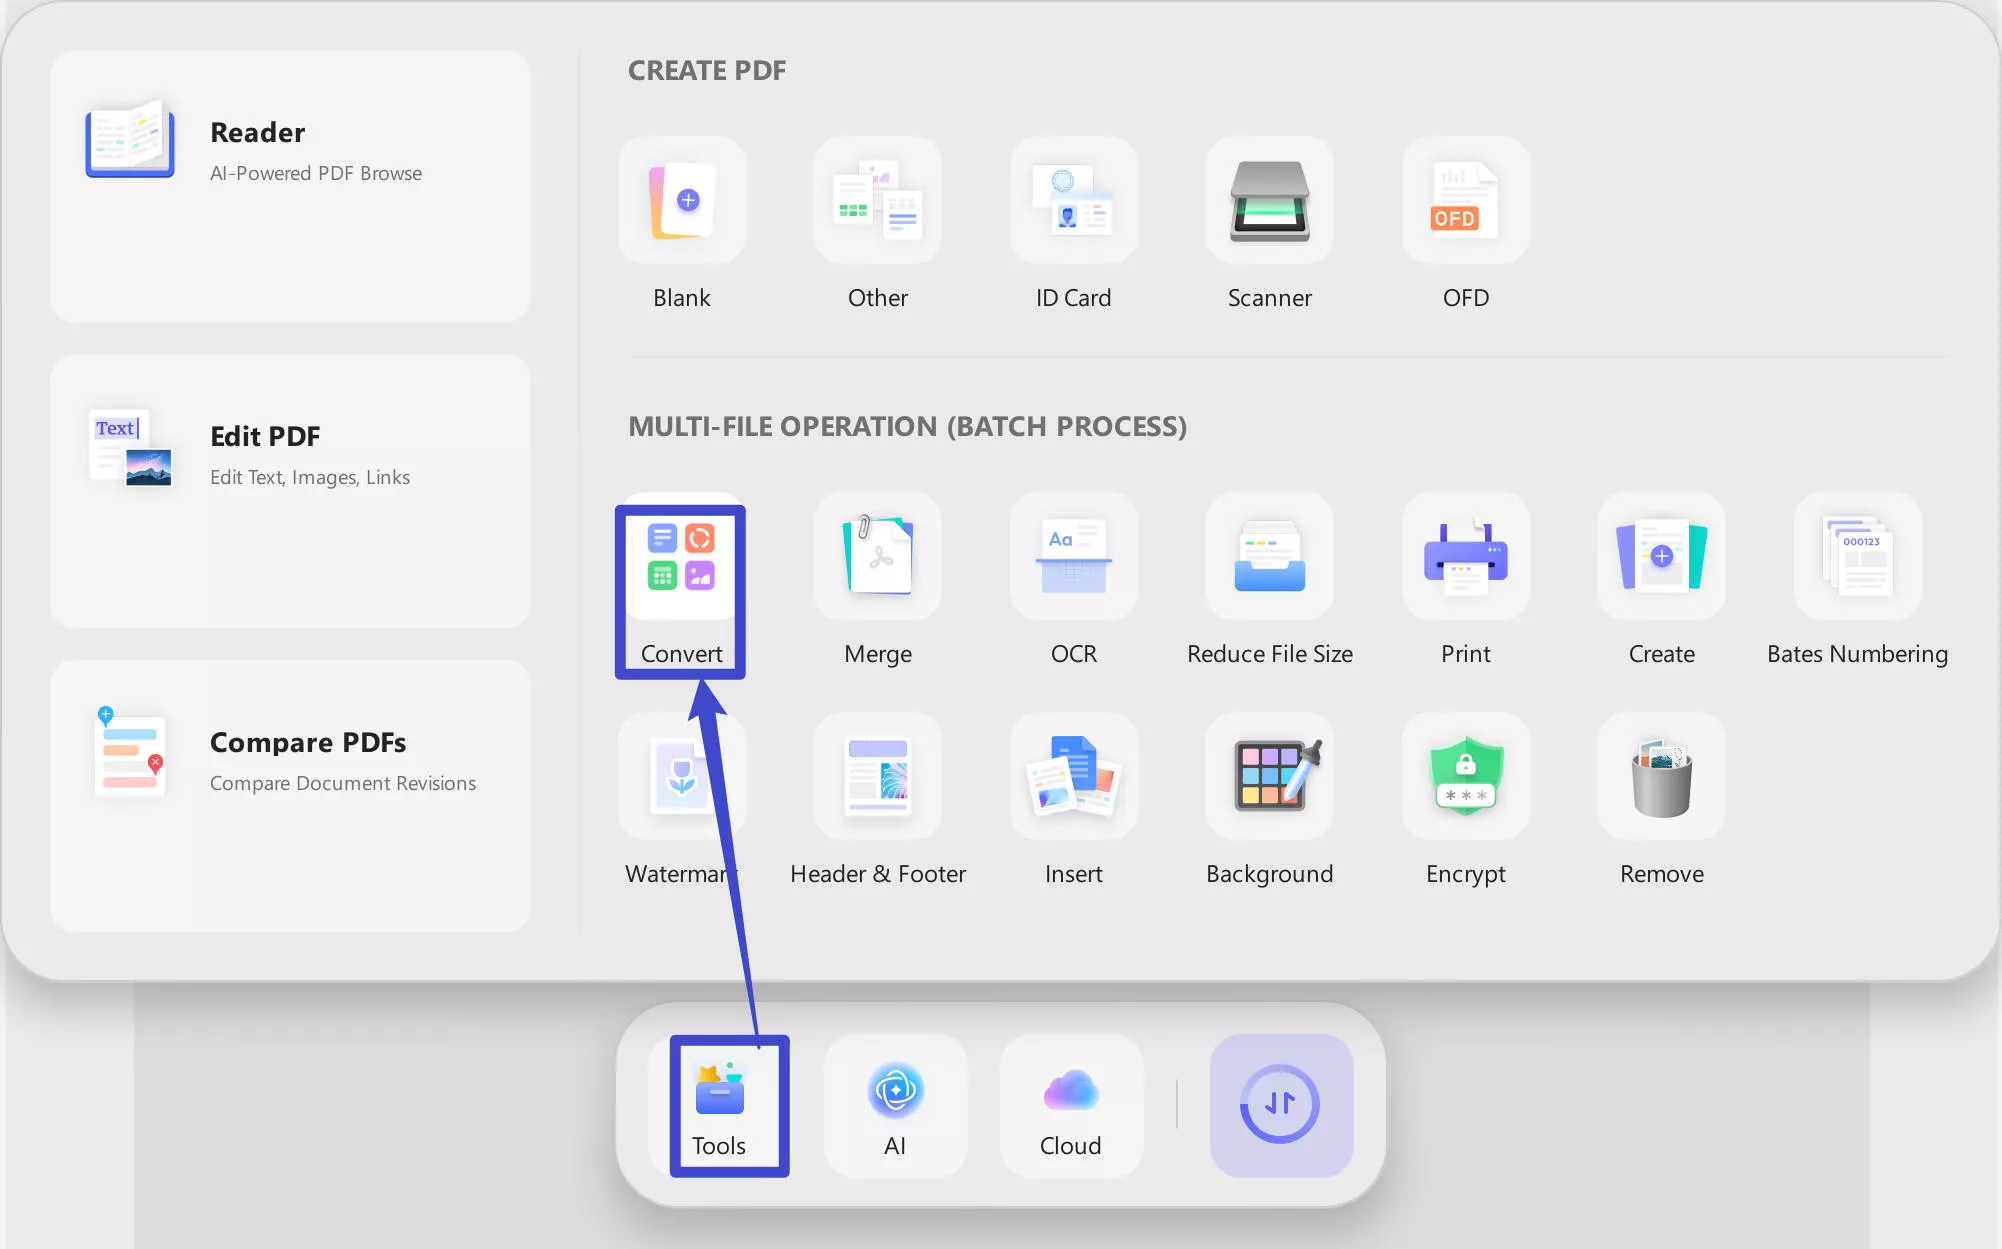2002x1249 pixels.
Task: Create PDF from Scanner
Action: (x=1269, y=201)
